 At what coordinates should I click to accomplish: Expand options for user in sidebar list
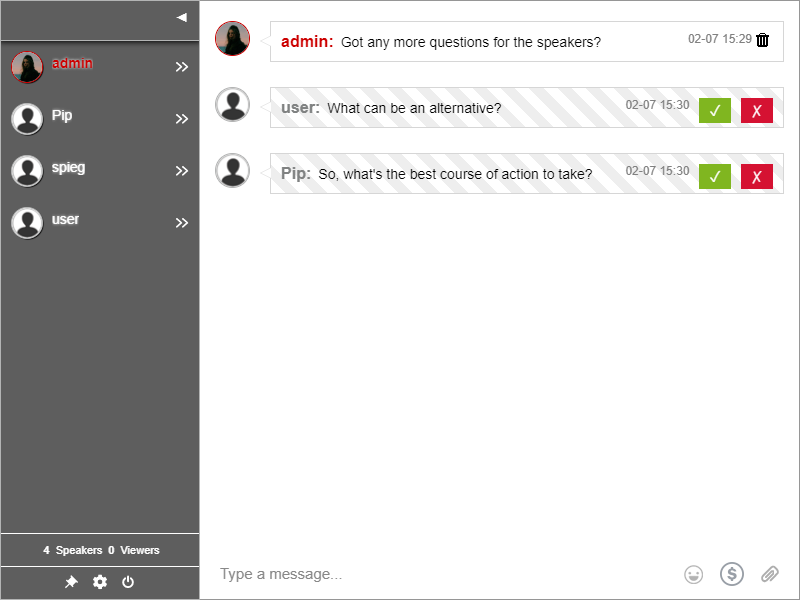(182, 223)
